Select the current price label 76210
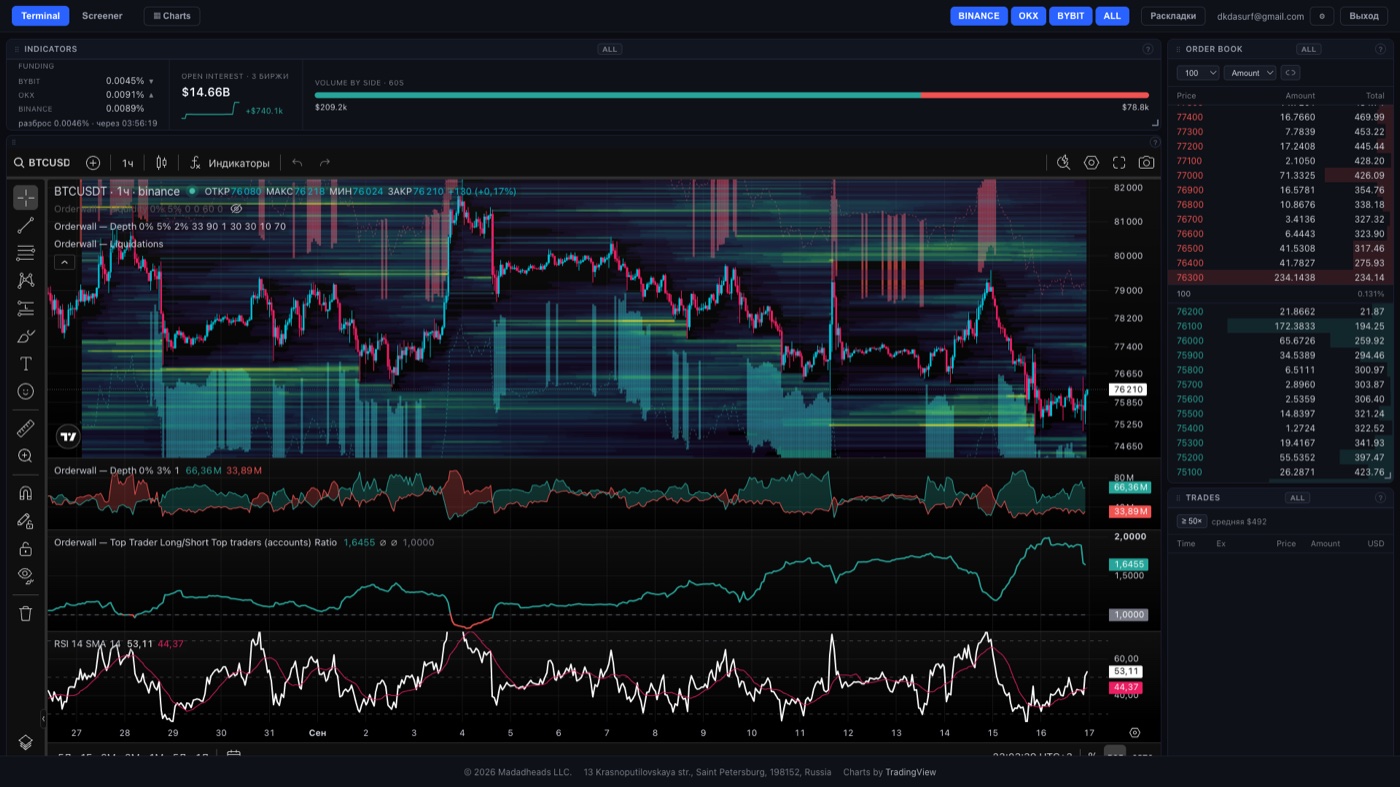The image size is (1400, 787). pyautogui.click(x=1128, y=389)
